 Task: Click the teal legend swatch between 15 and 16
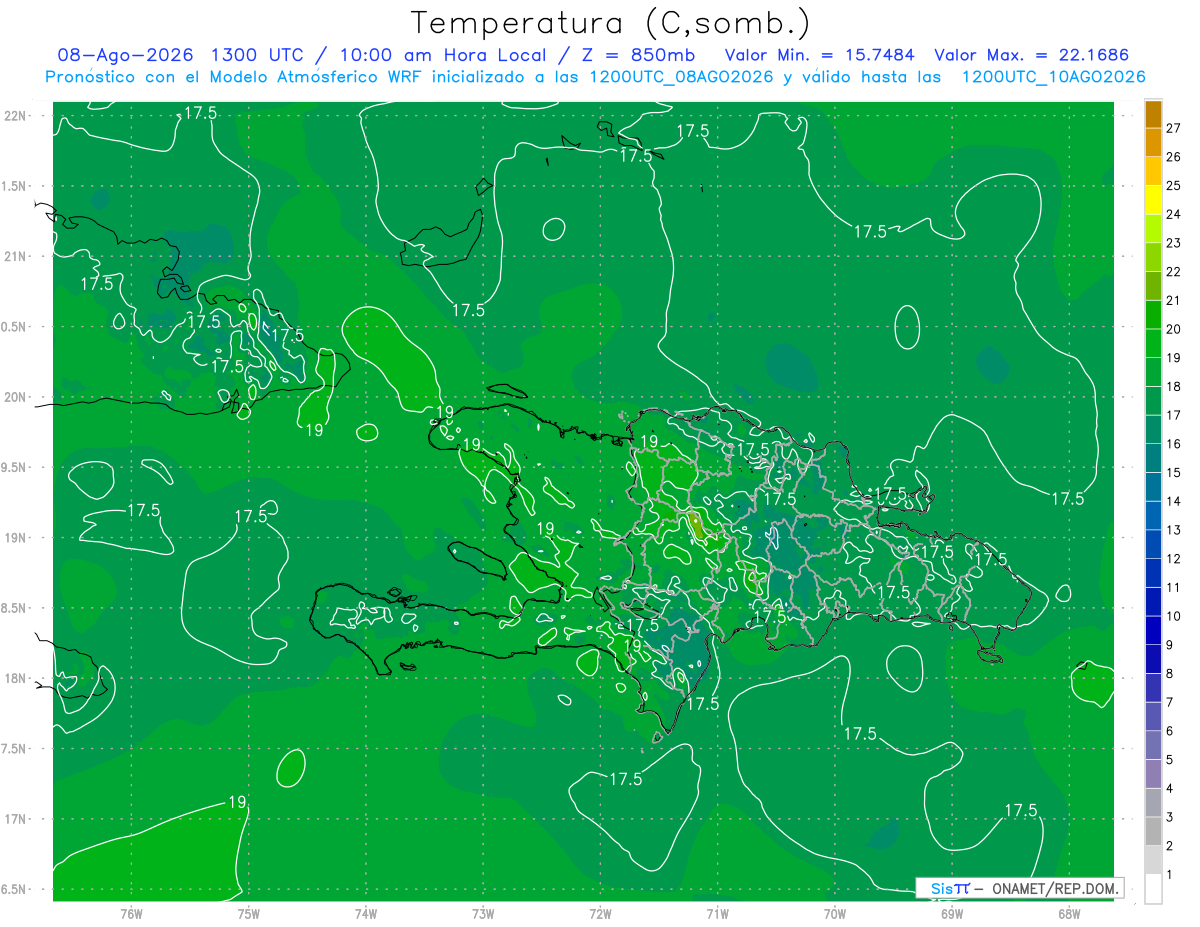coord(1153,459)
